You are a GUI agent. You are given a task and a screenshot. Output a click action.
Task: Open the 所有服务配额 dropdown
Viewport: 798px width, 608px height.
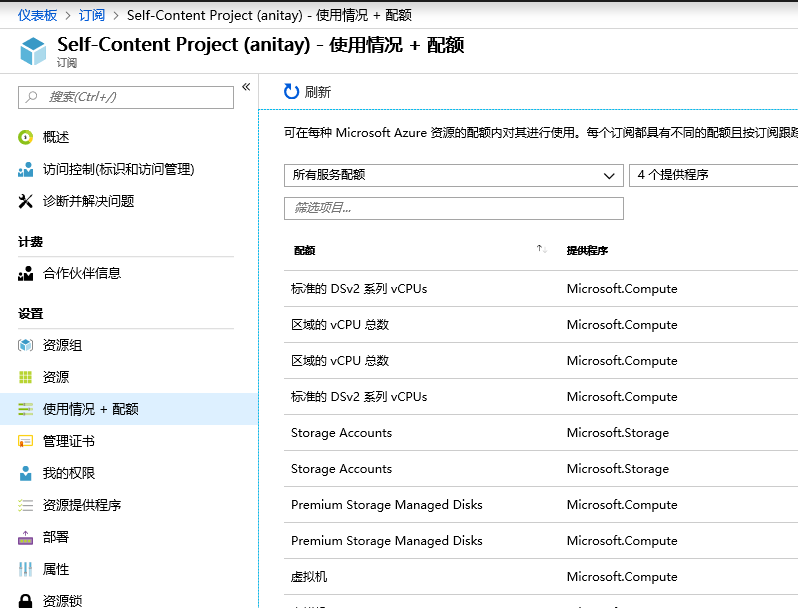[453, 175]
